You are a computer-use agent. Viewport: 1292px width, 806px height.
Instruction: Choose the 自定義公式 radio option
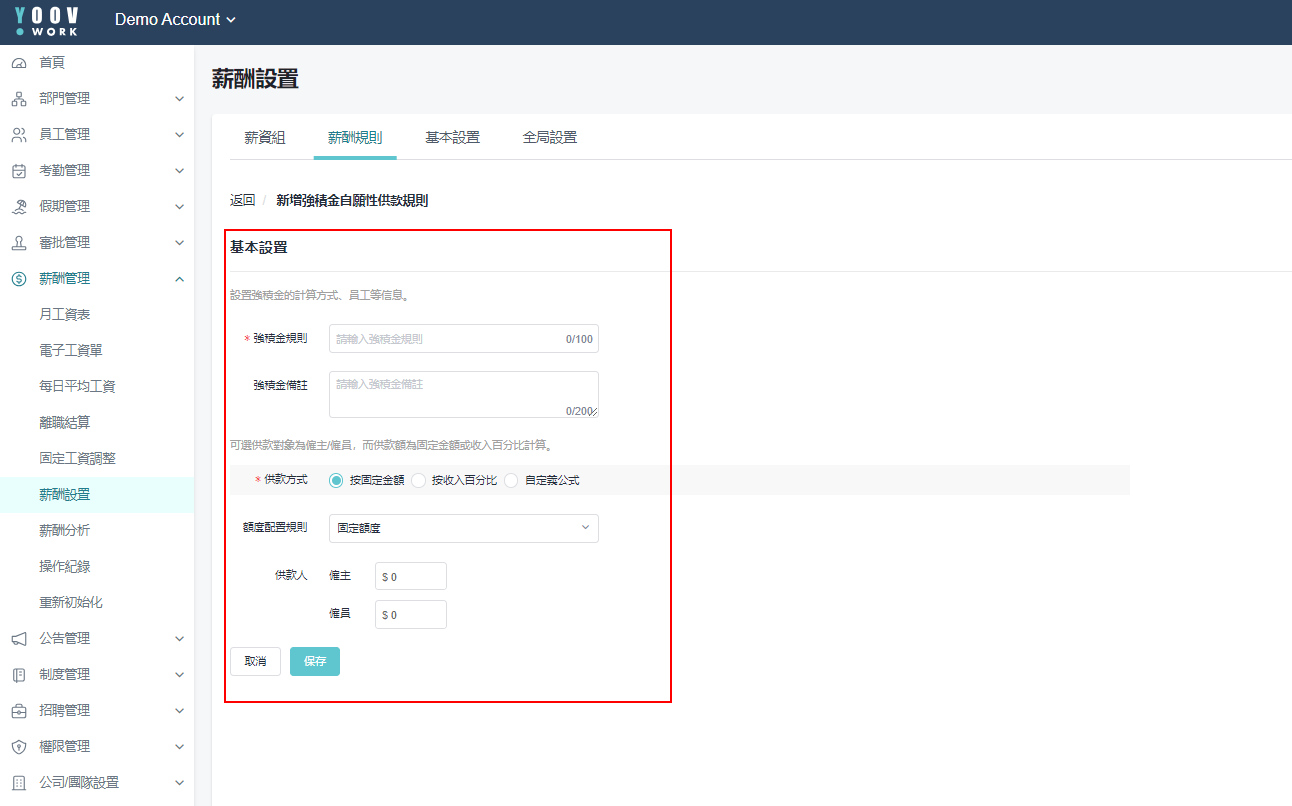tap(511, 480)
